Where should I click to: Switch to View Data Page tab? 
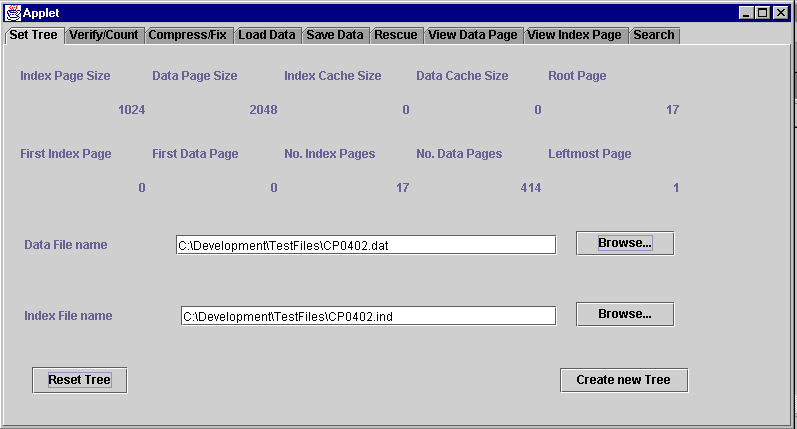tap(473, 35)
